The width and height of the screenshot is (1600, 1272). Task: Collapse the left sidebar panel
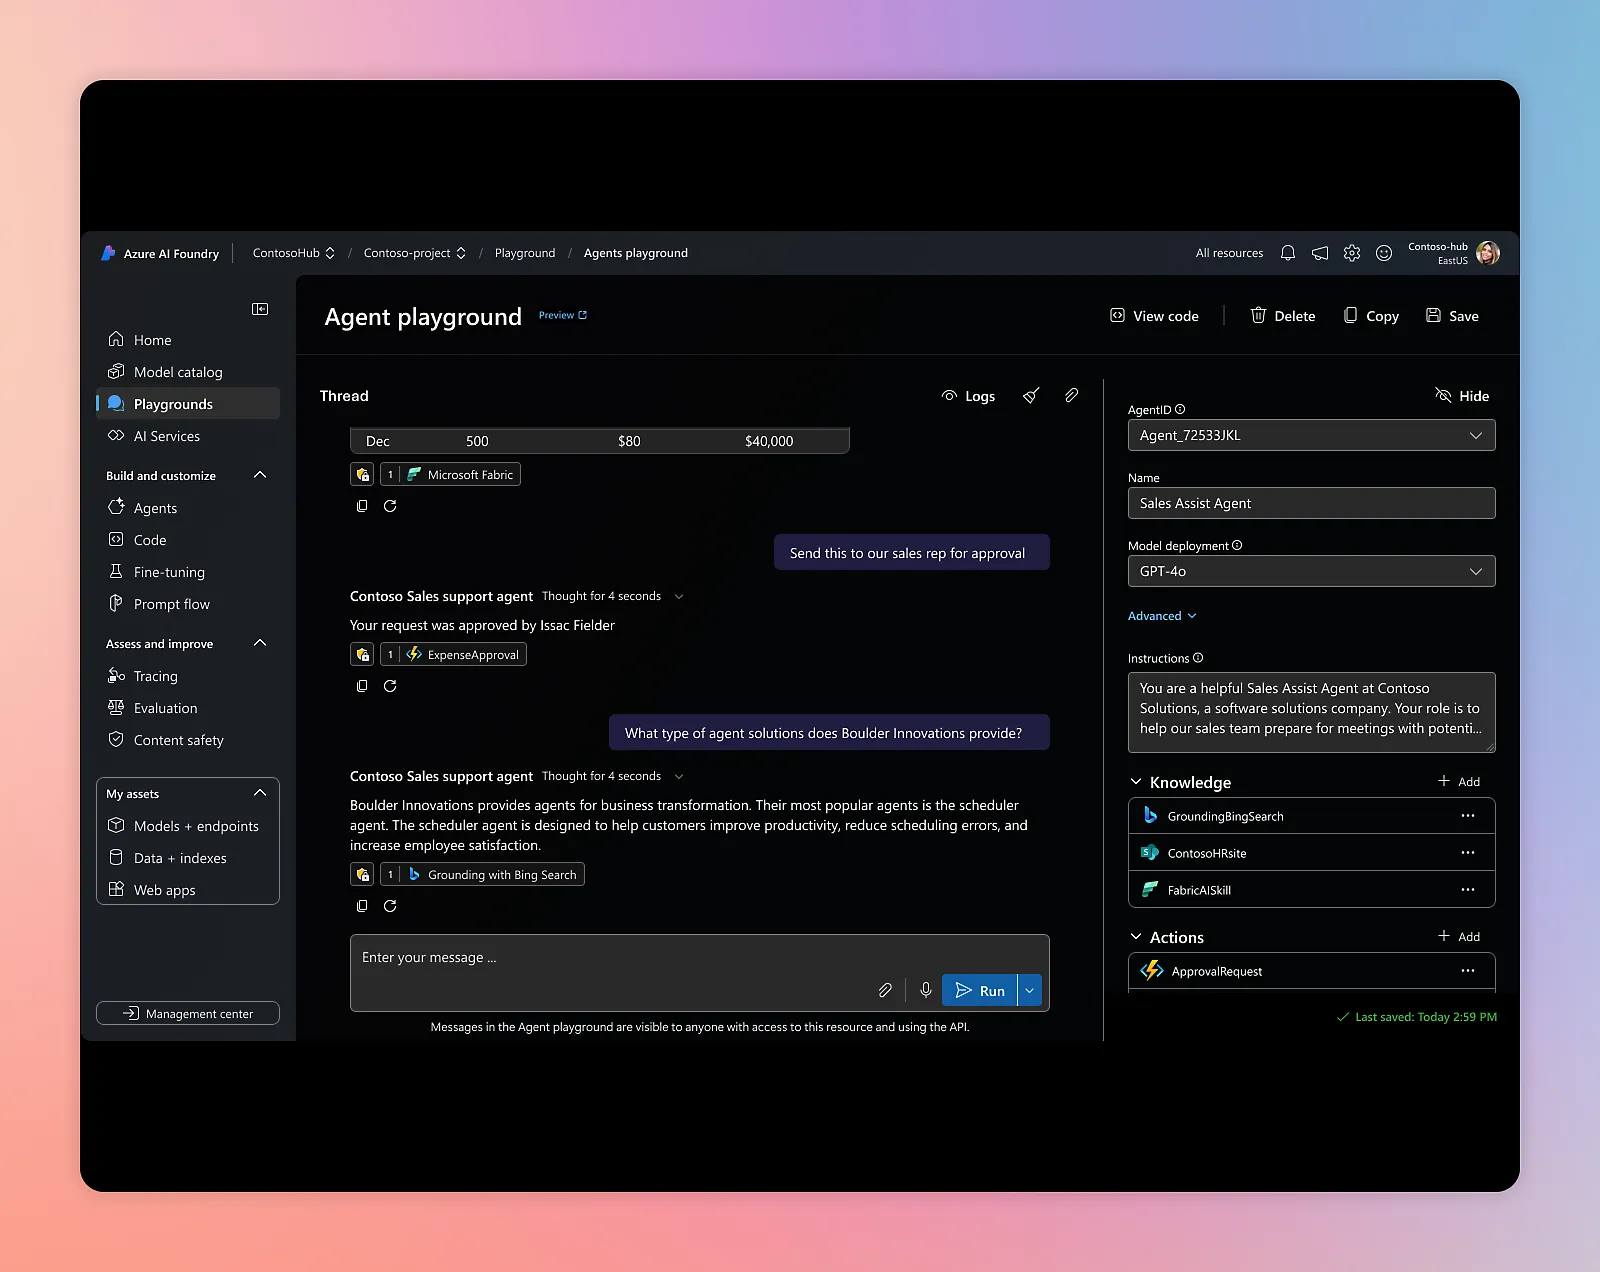click(x=260, y=309)
